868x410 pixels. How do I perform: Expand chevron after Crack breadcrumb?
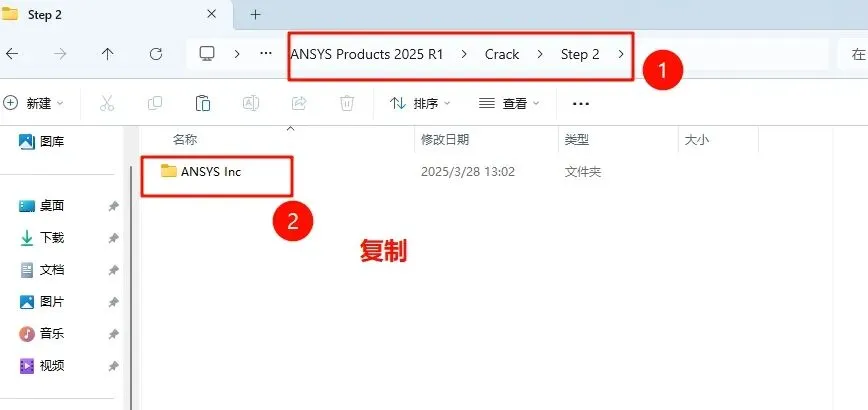pyautogui.click(x=539, y=54)
